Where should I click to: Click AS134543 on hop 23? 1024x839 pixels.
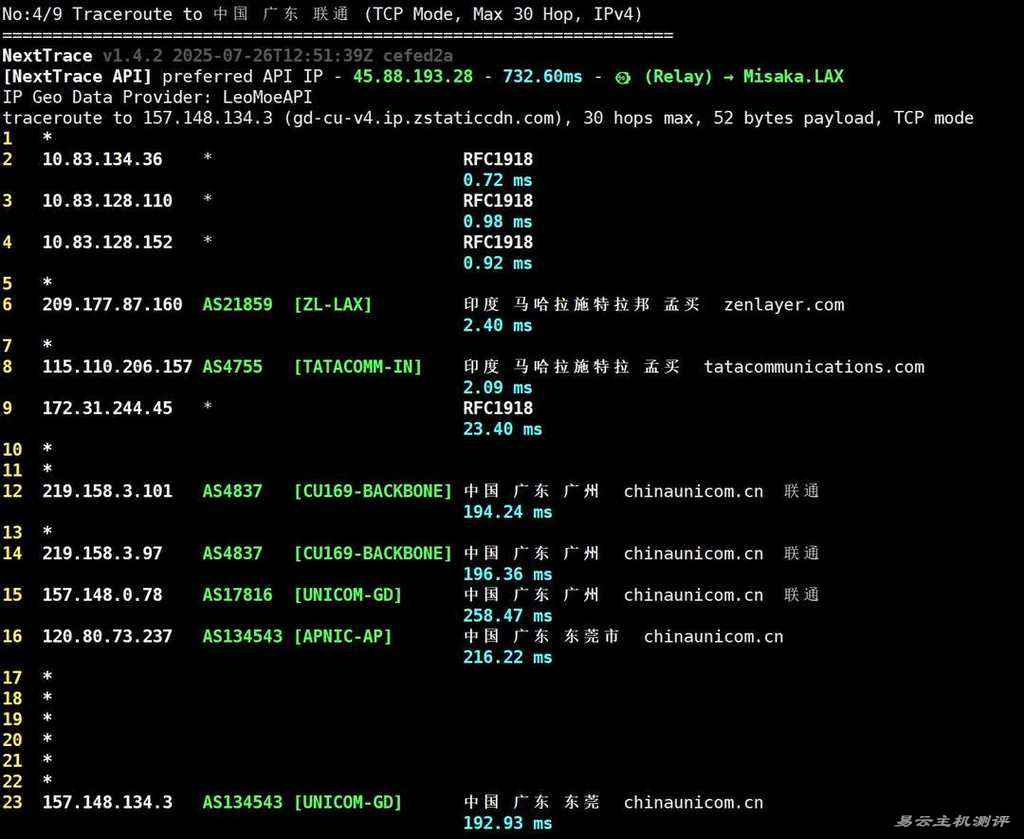coord(242,802)
